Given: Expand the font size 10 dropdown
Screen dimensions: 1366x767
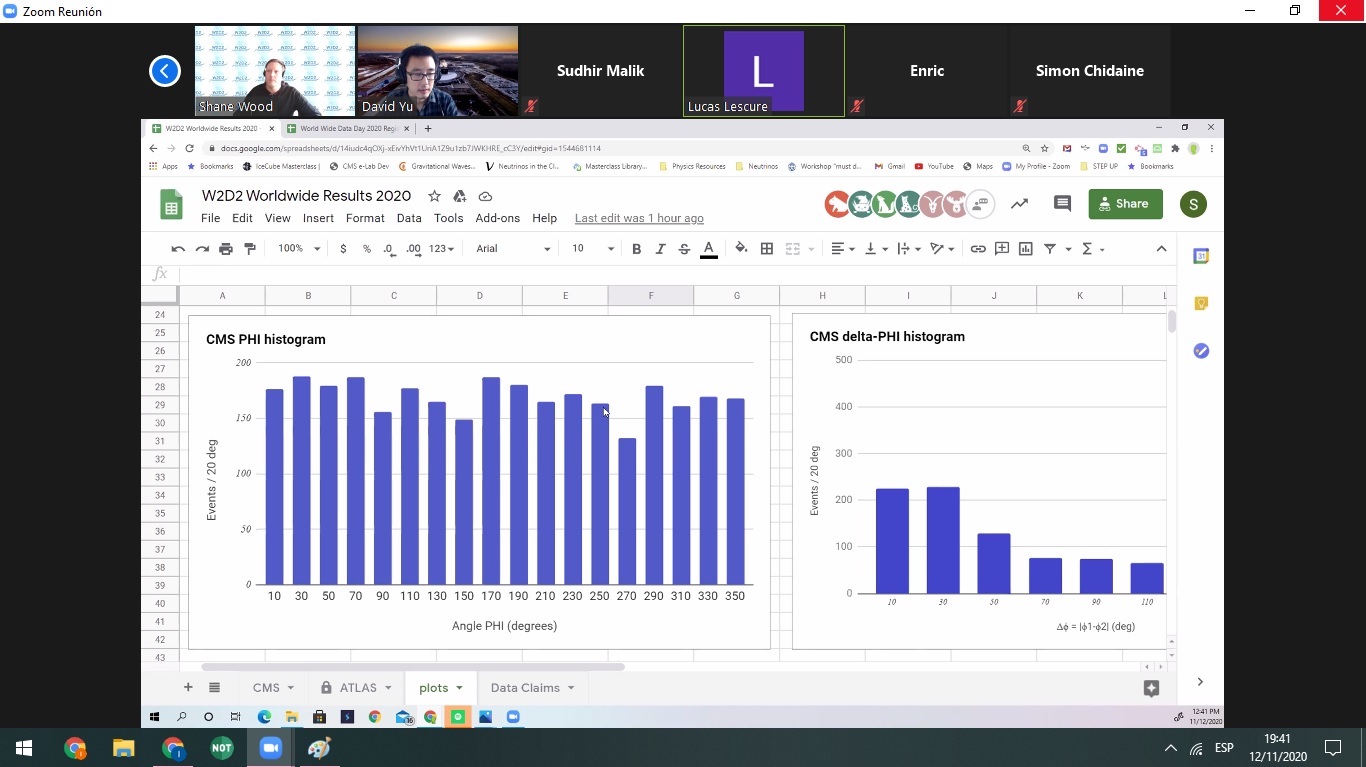Looking at the screenshot, I should tap(592, 249).
